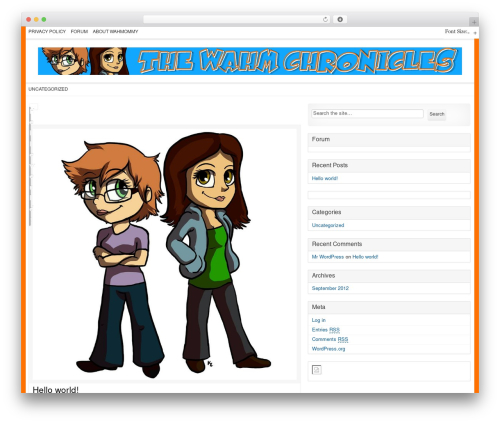
Task: Open the Mr WordPress commenter link
Action: pyautogui.click(x=328, y=257)
